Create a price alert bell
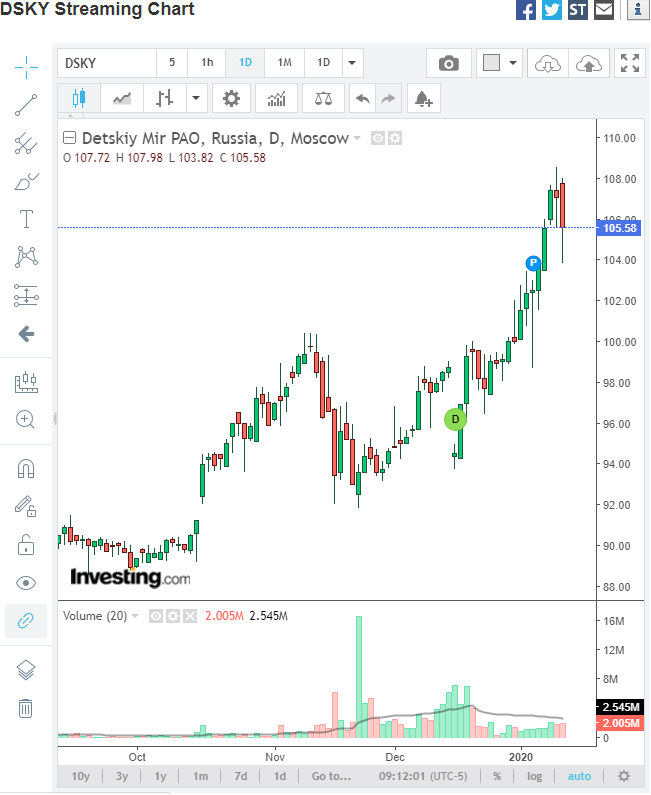The height and width of the screenshot is (795, 651). (x=423, y=98)
